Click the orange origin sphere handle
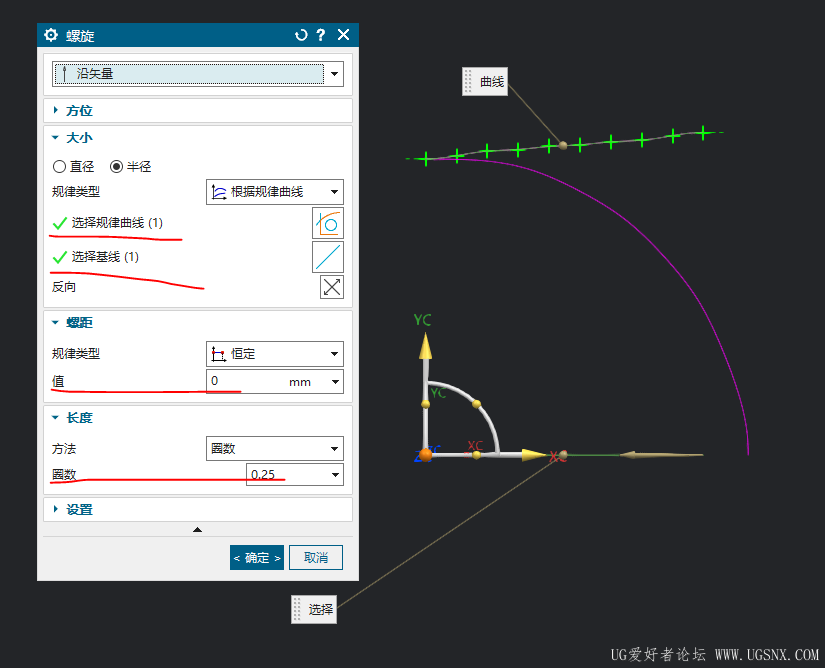 pyautogui.click(x=426, y=454)
